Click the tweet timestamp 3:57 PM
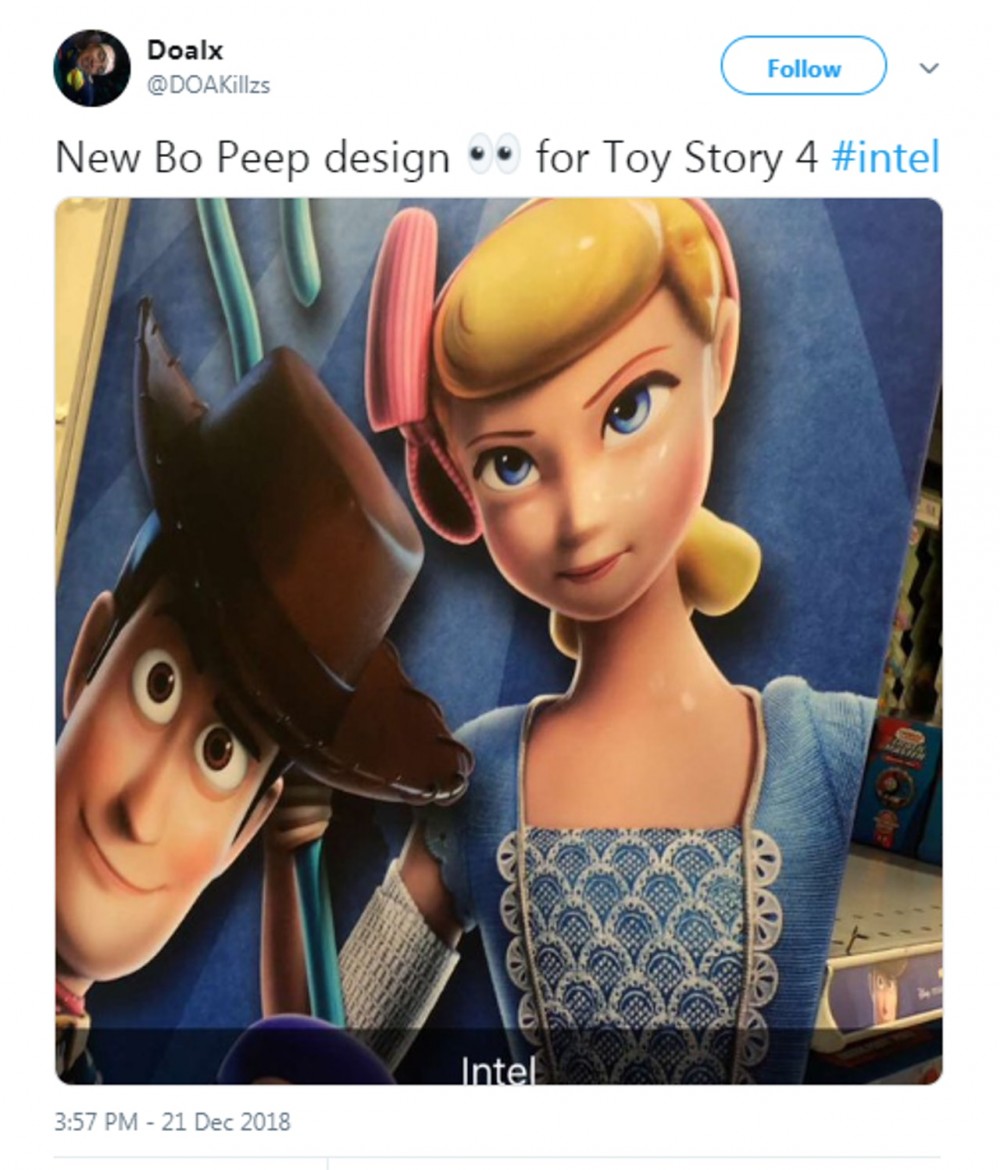This screenshot has width=1000, height=1170. 96,1121
